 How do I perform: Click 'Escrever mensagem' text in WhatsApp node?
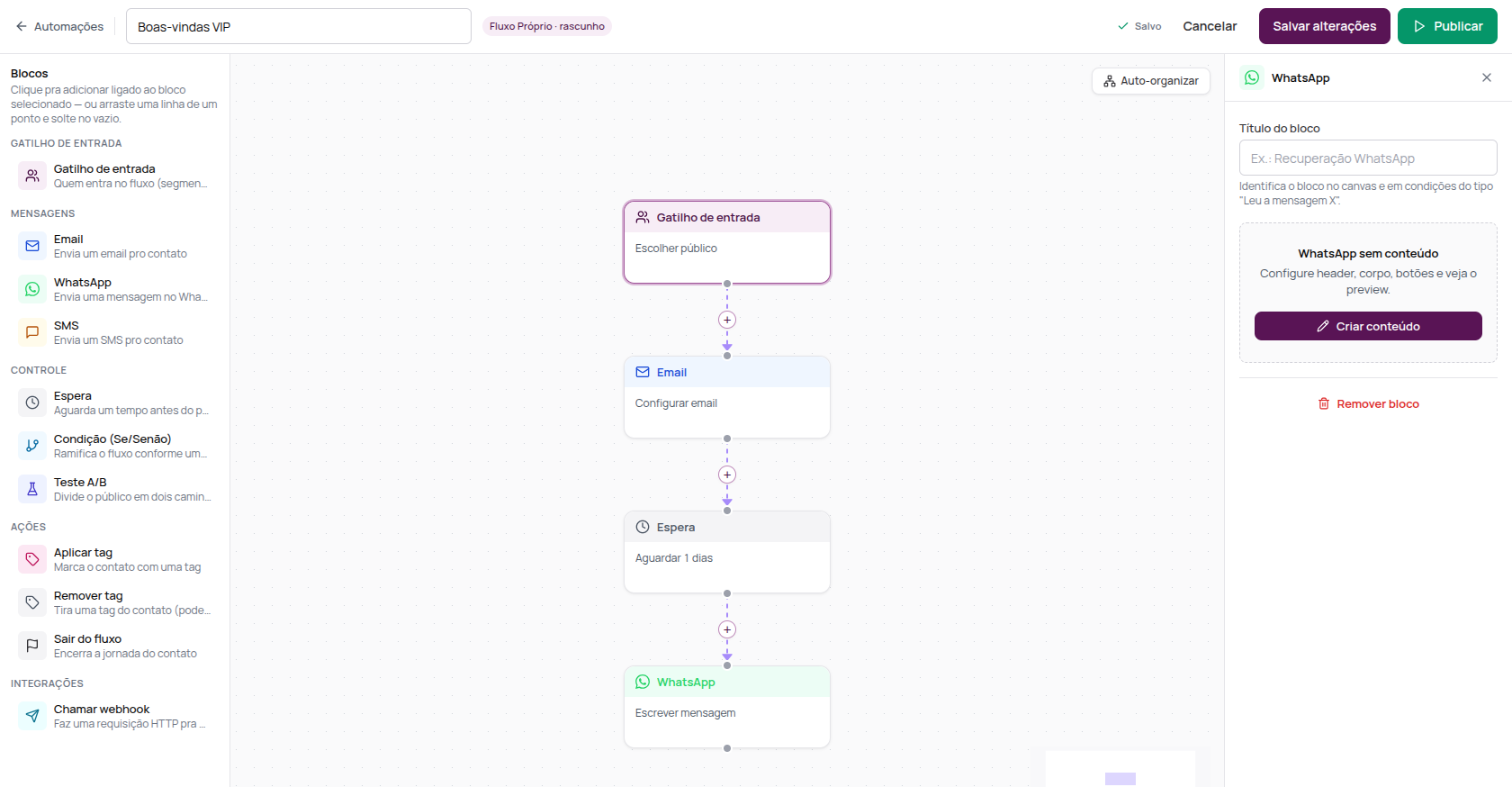(x=685, y=713)
